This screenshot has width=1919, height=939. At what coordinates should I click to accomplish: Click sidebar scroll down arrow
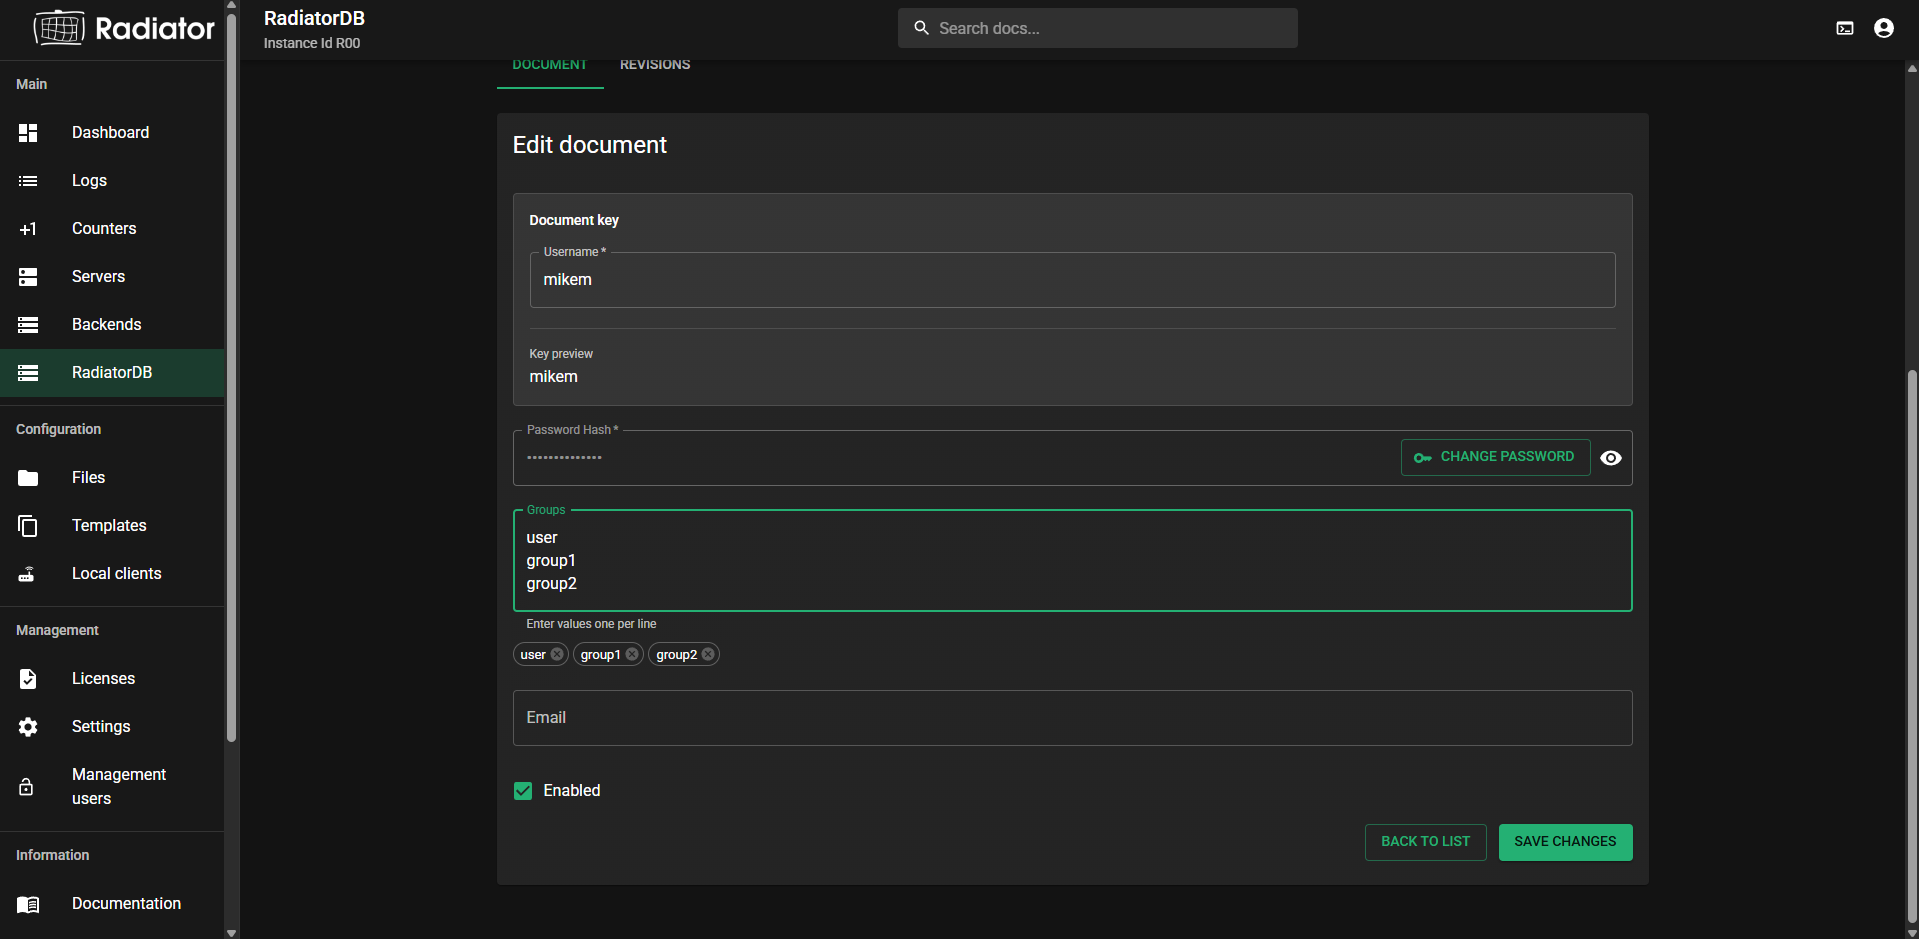tap(231, 932)
